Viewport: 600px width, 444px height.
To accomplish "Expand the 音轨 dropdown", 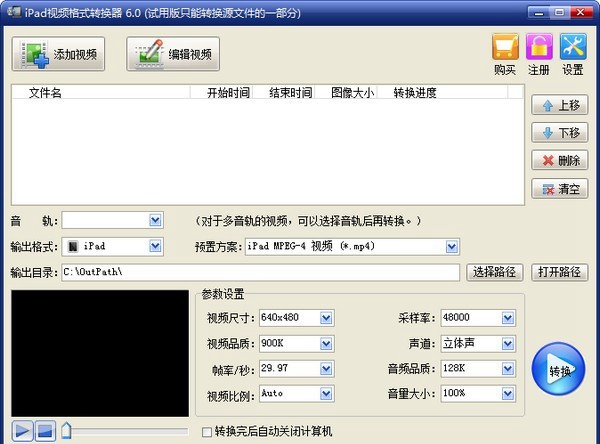I will tap(155, 220).
